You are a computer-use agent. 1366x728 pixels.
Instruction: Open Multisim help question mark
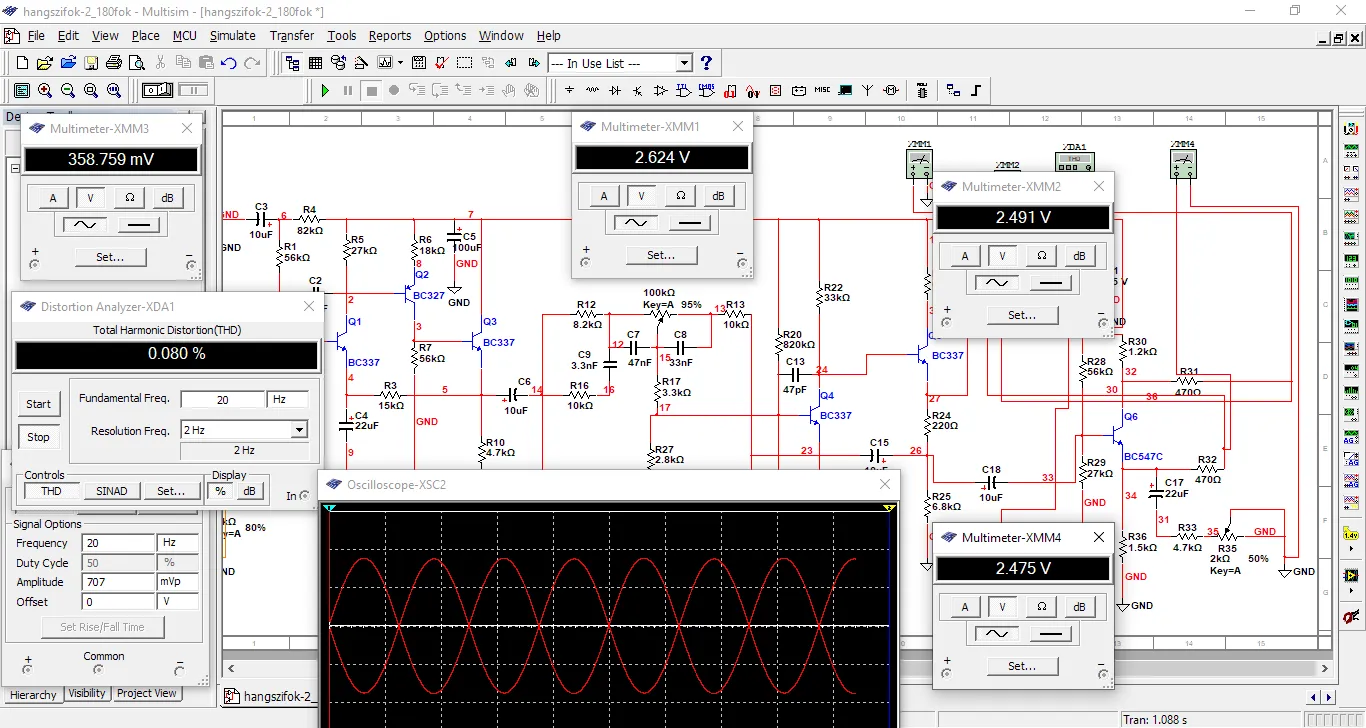706,63
